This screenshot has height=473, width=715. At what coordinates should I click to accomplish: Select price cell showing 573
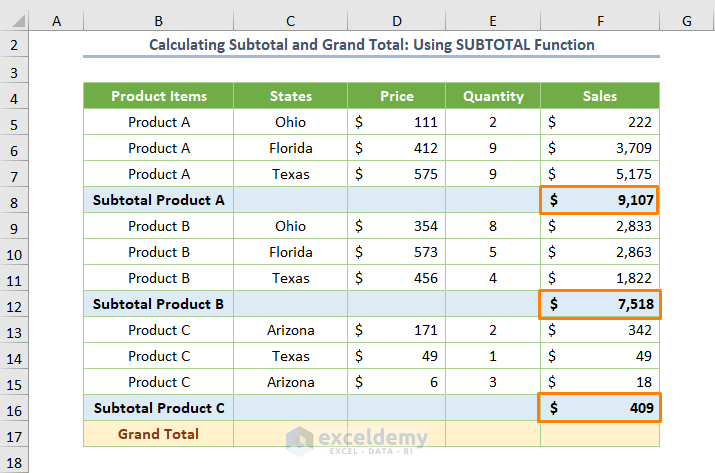(397, 252)
